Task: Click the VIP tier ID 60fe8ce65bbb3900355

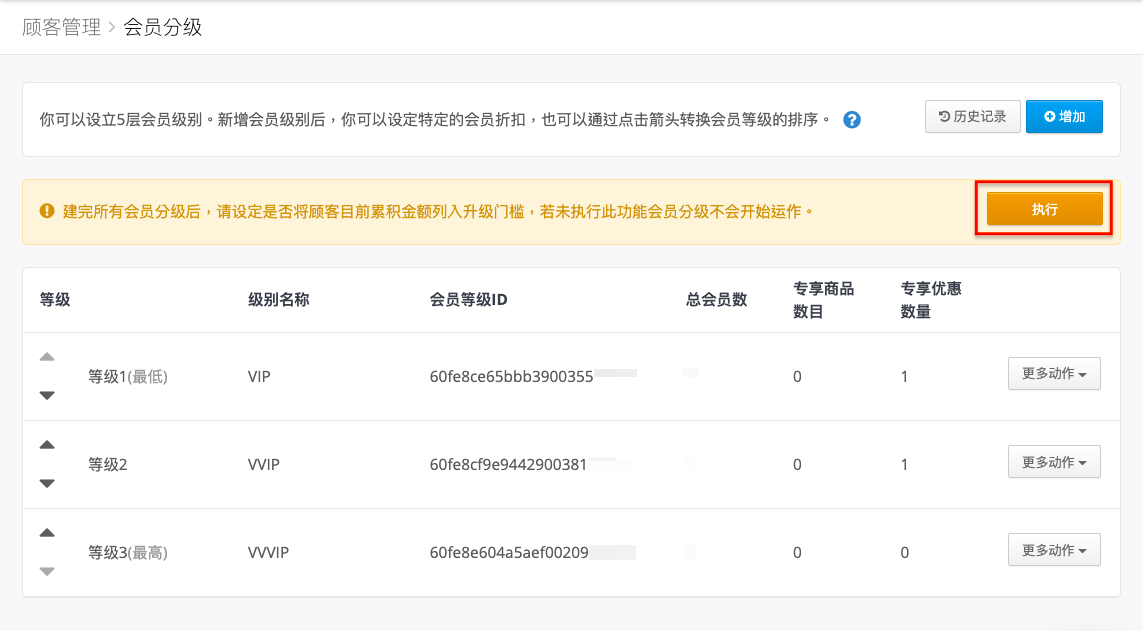Action: tap(511, 377)
